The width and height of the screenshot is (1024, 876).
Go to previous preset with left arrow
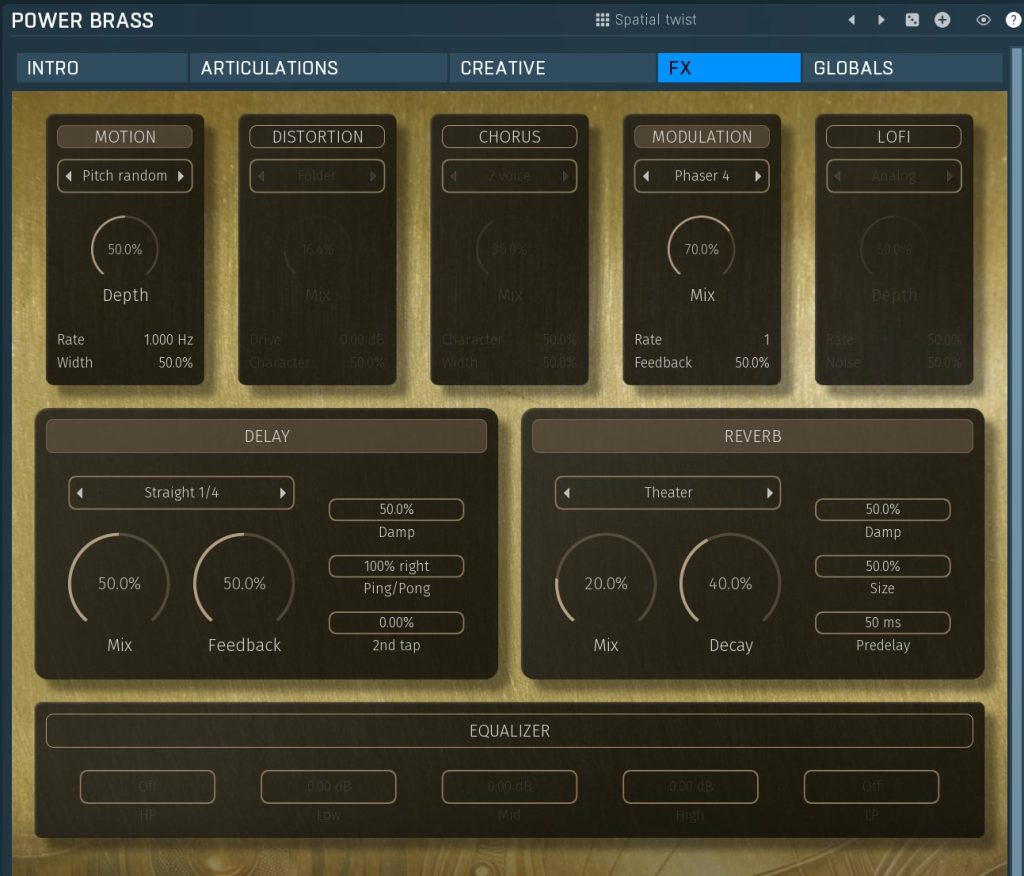[x=852, y=20]
